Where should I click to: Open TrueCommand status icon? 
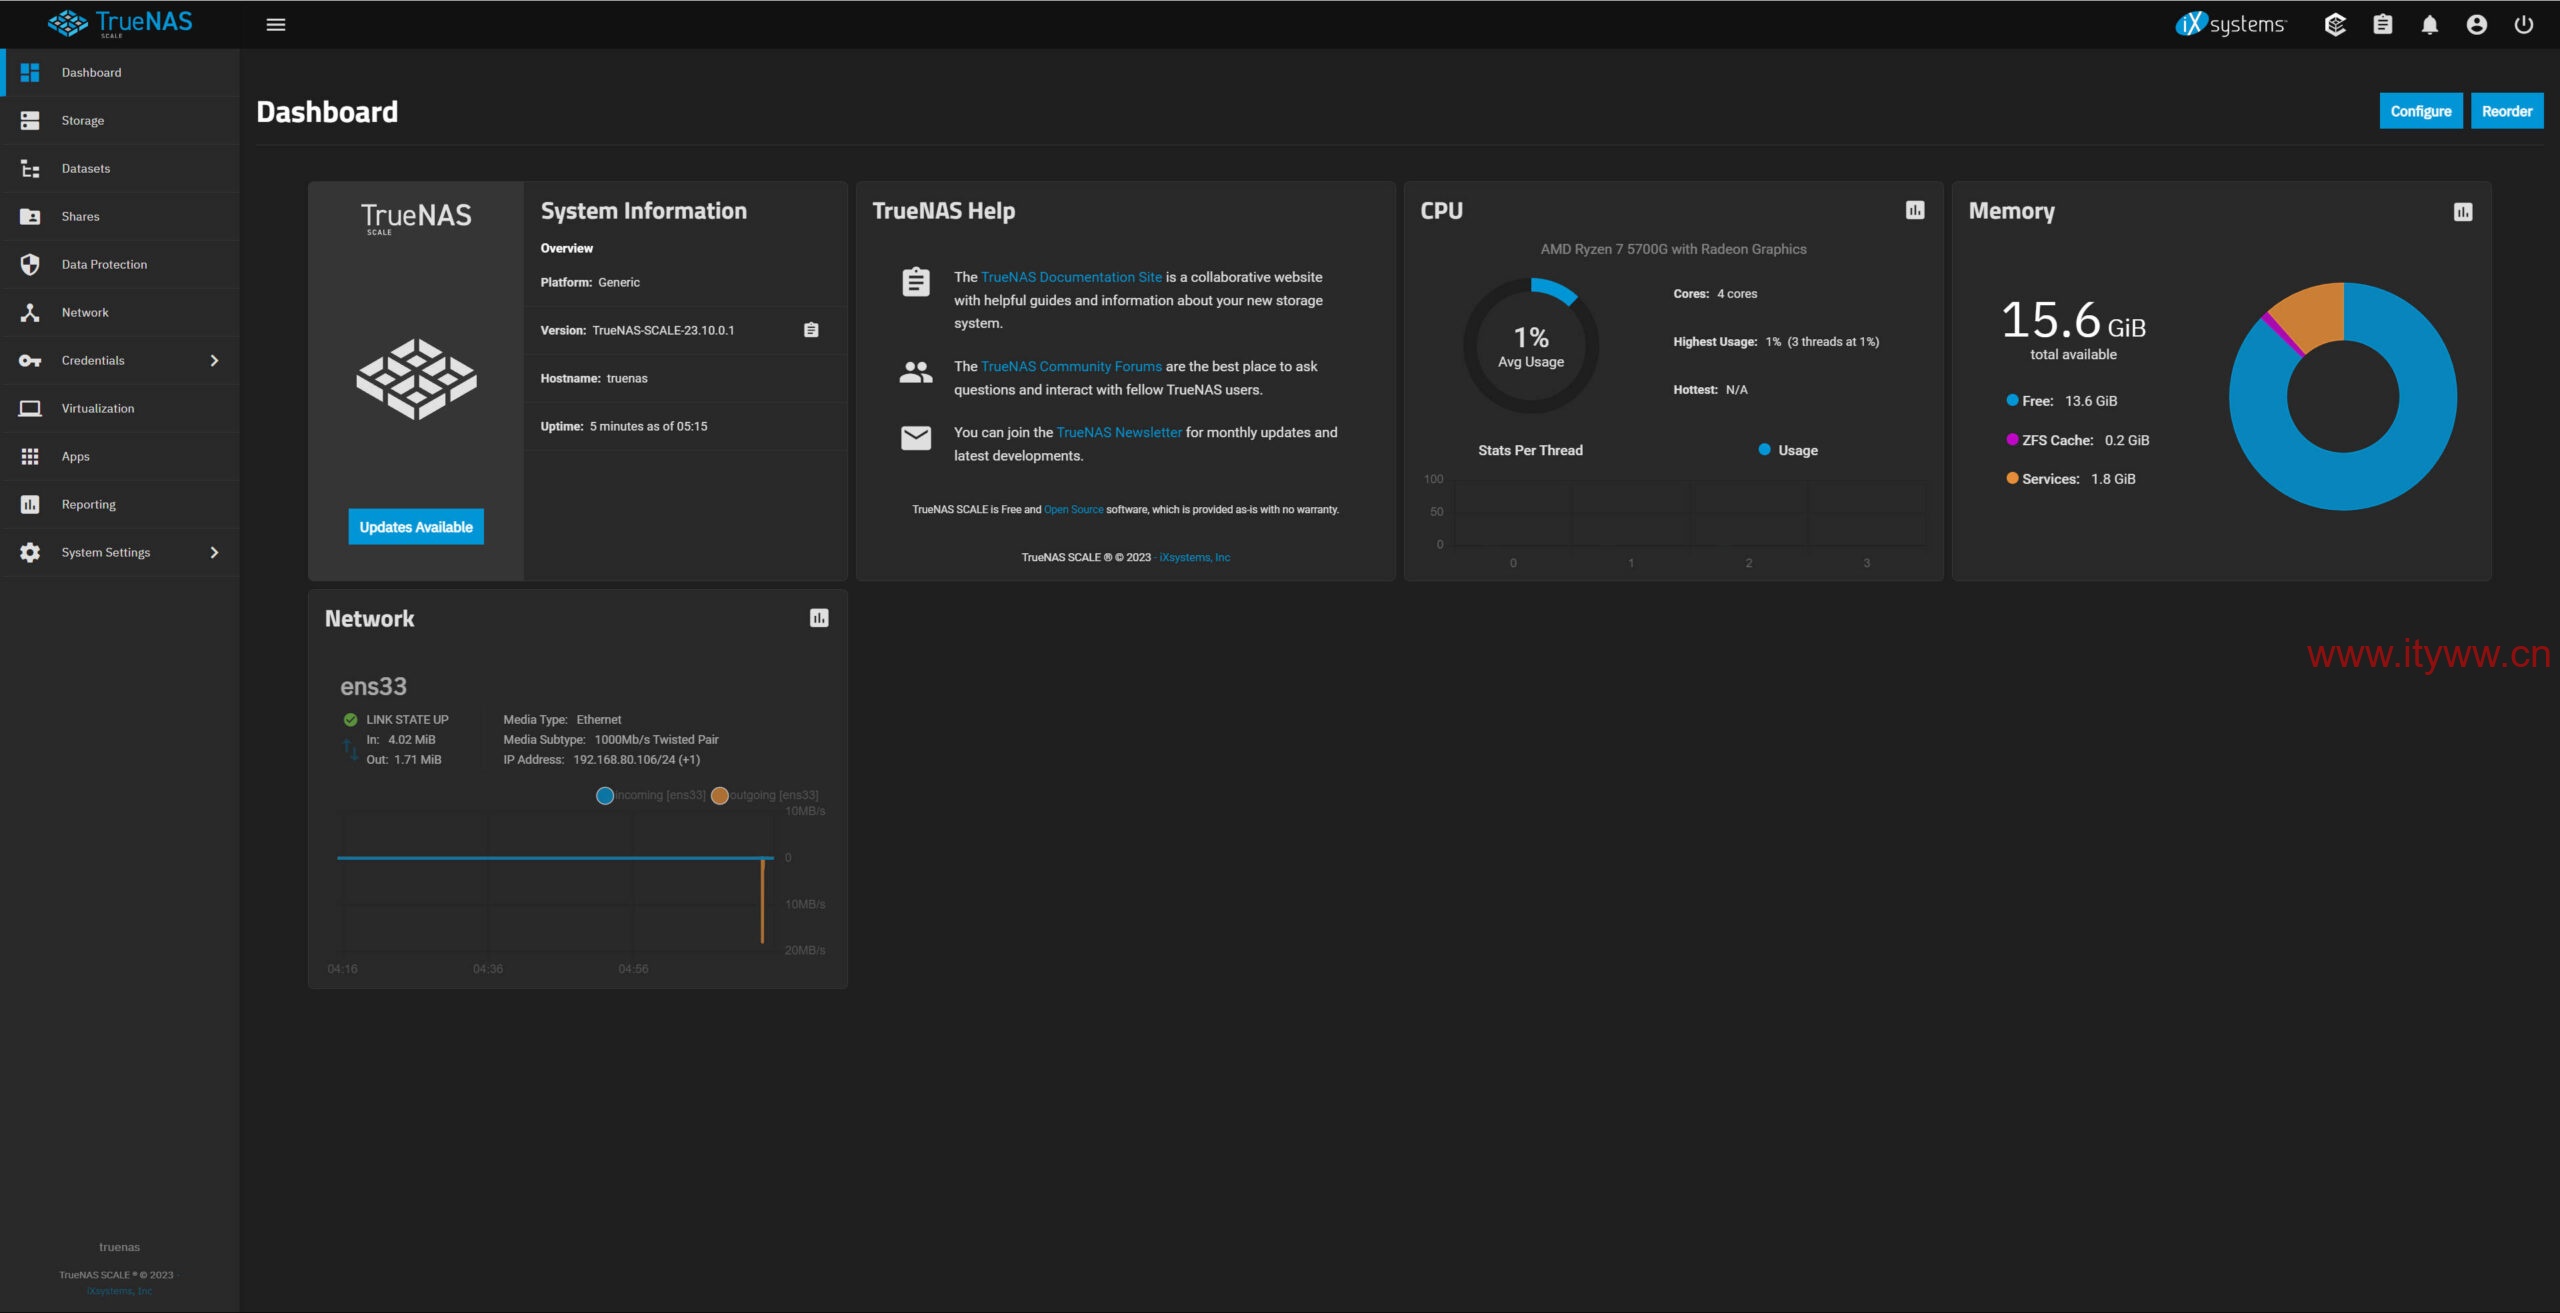point(2335,24)
